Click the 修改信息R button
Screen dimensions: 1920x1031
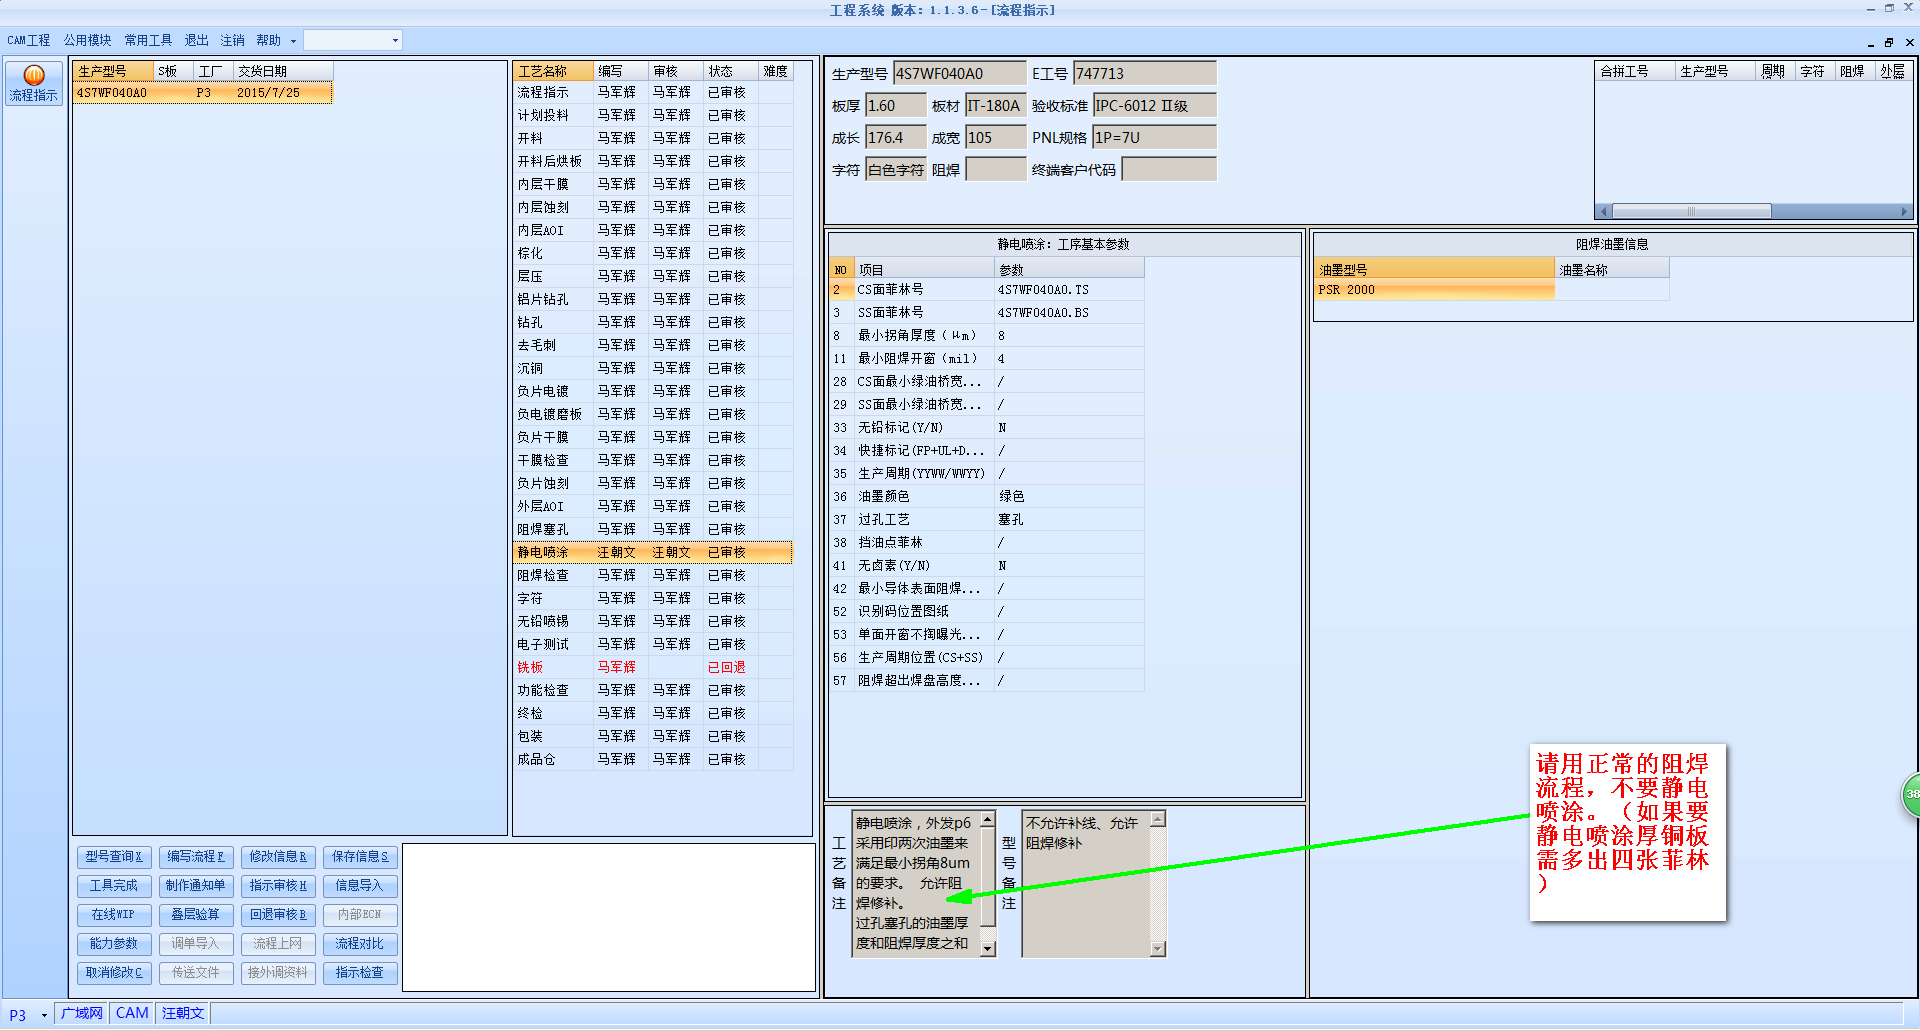[x=278, y=857]
